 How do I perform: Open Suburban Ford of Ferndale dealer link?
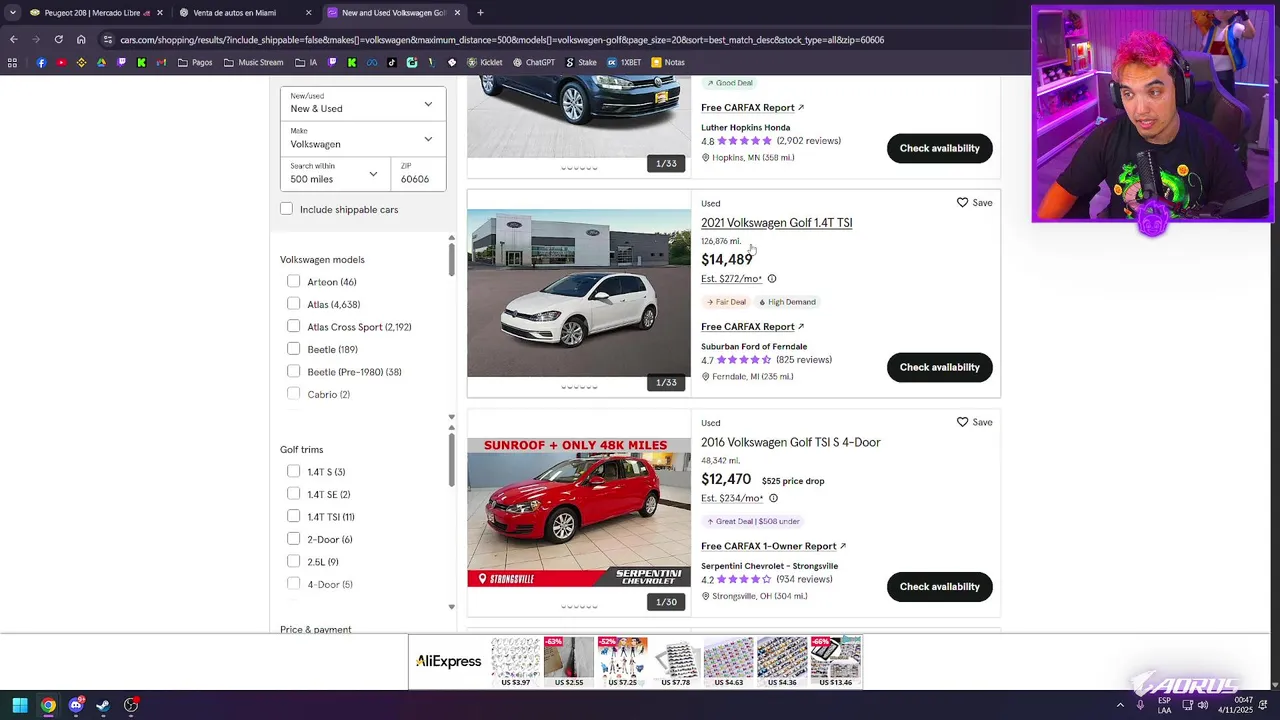click(754, 346)
